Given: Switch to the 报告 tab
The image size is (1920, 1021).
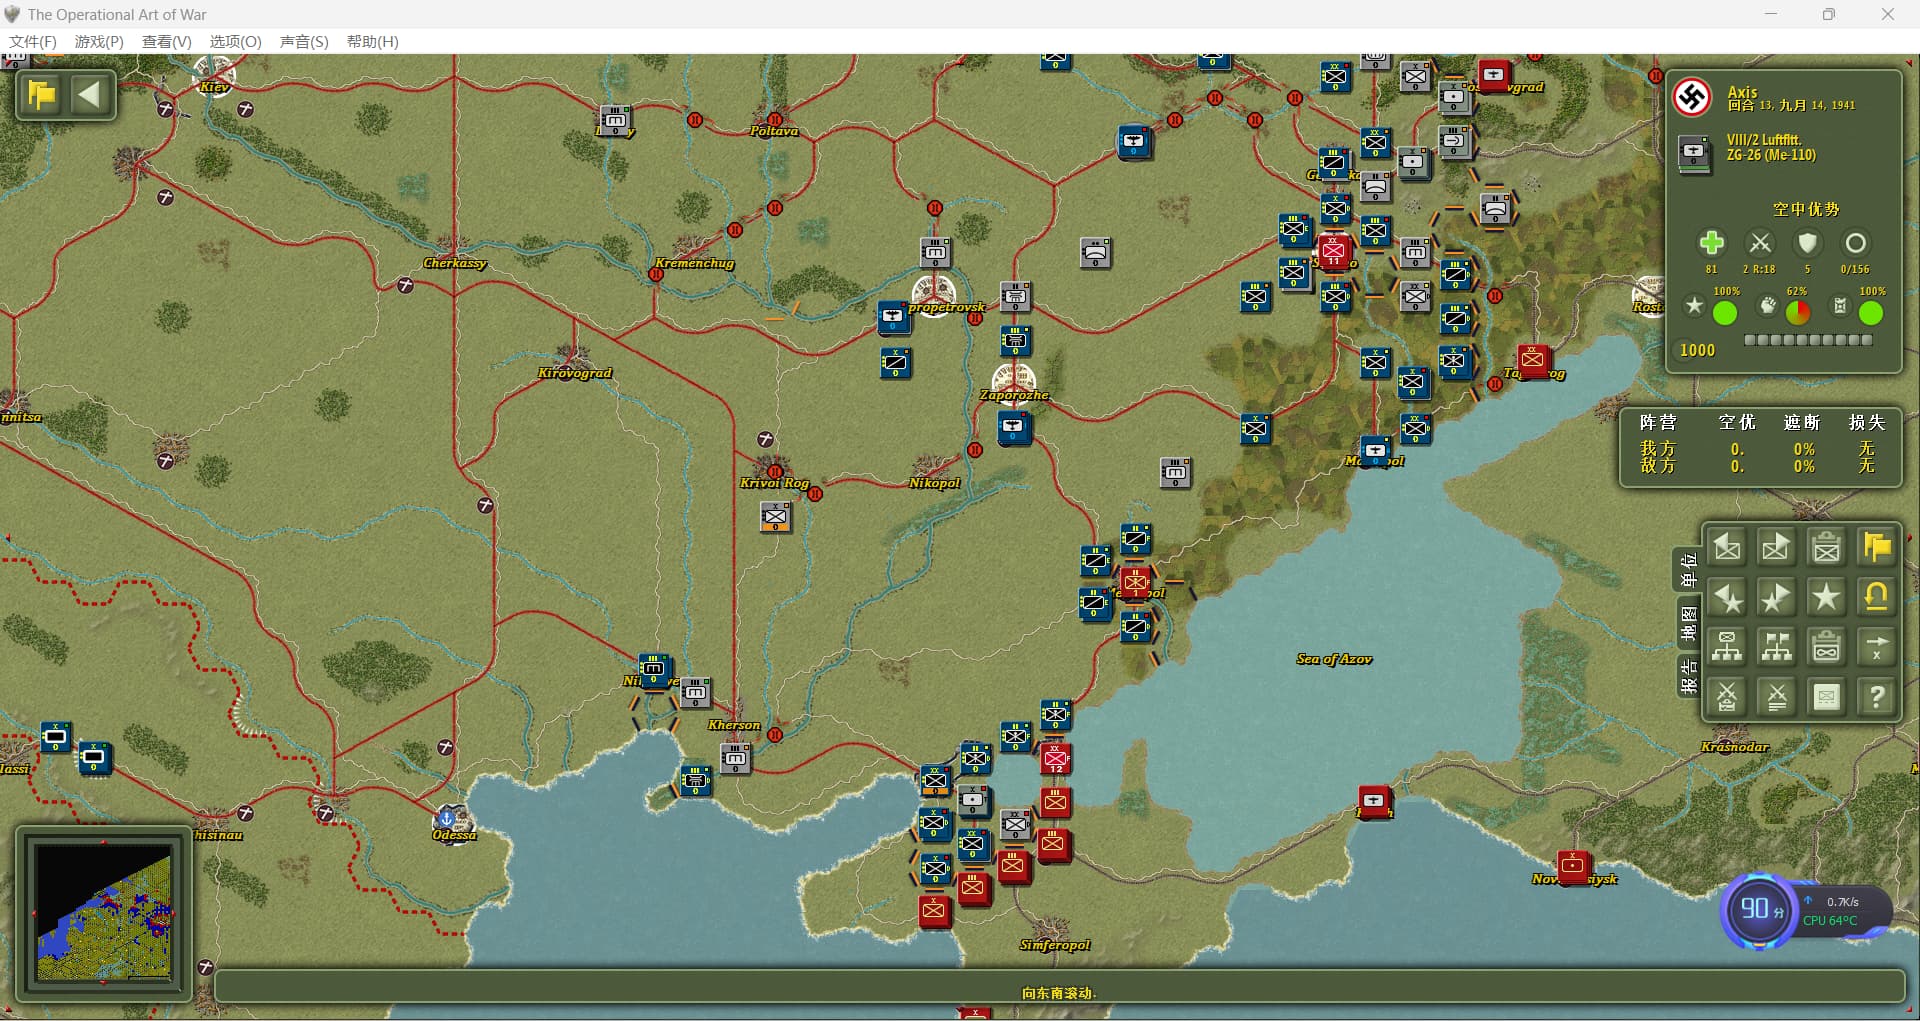Looking at the screenshot, I should [x=1688, y=676].
